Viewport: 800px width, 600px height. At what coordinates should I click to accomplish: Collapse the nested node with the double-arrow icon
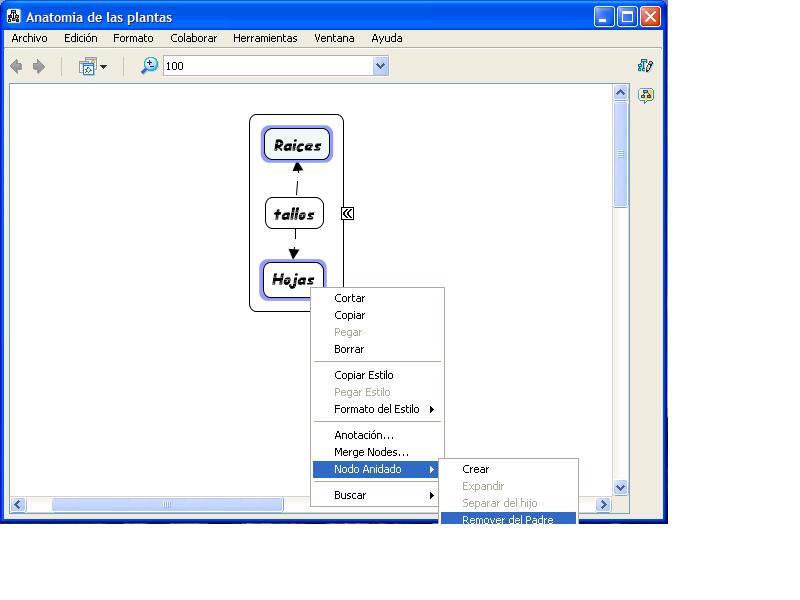pos(347,213)
